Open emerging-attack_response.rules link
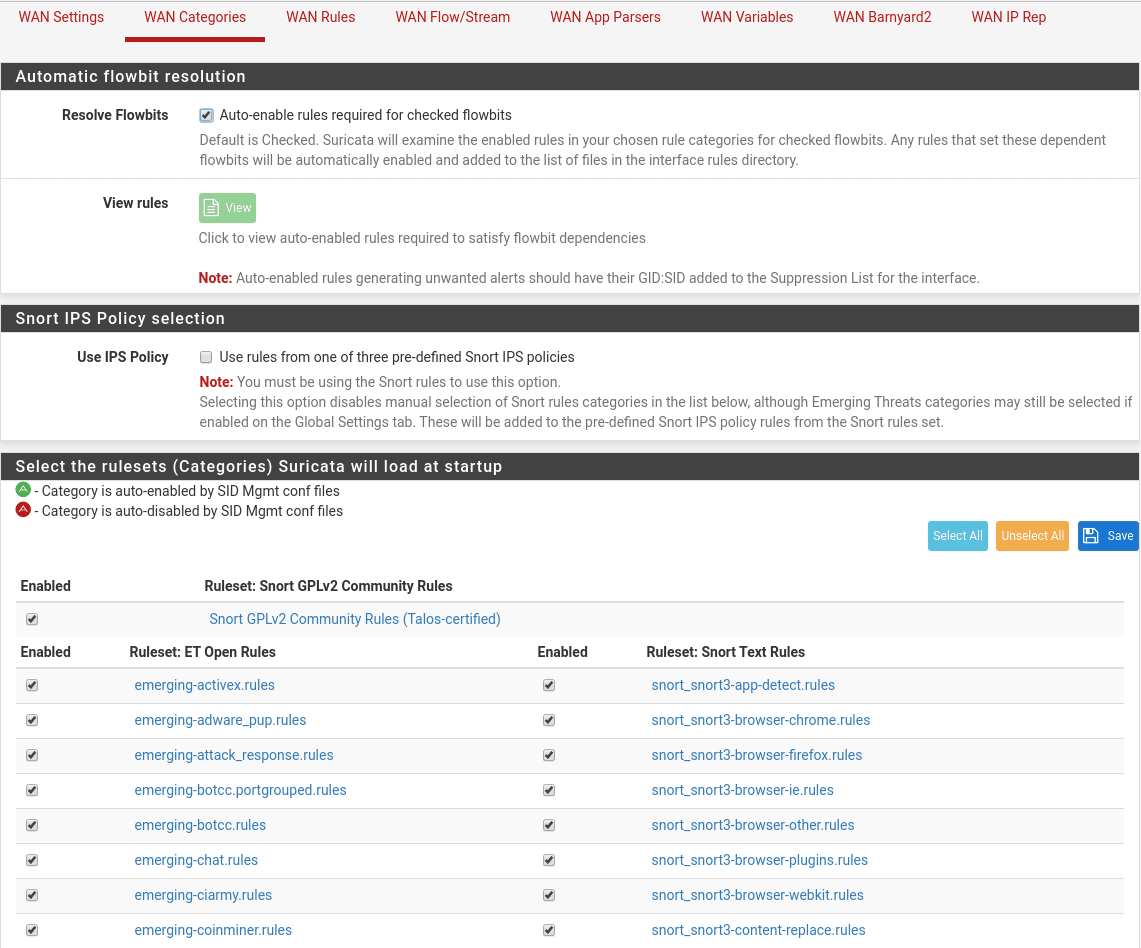The image size is (1141, 948). coord(234,755)
